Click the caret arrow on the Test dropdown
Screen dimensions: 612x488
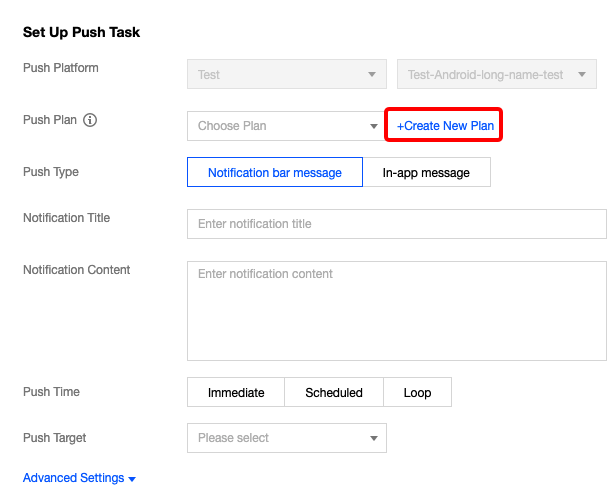(x=373, y=75)
